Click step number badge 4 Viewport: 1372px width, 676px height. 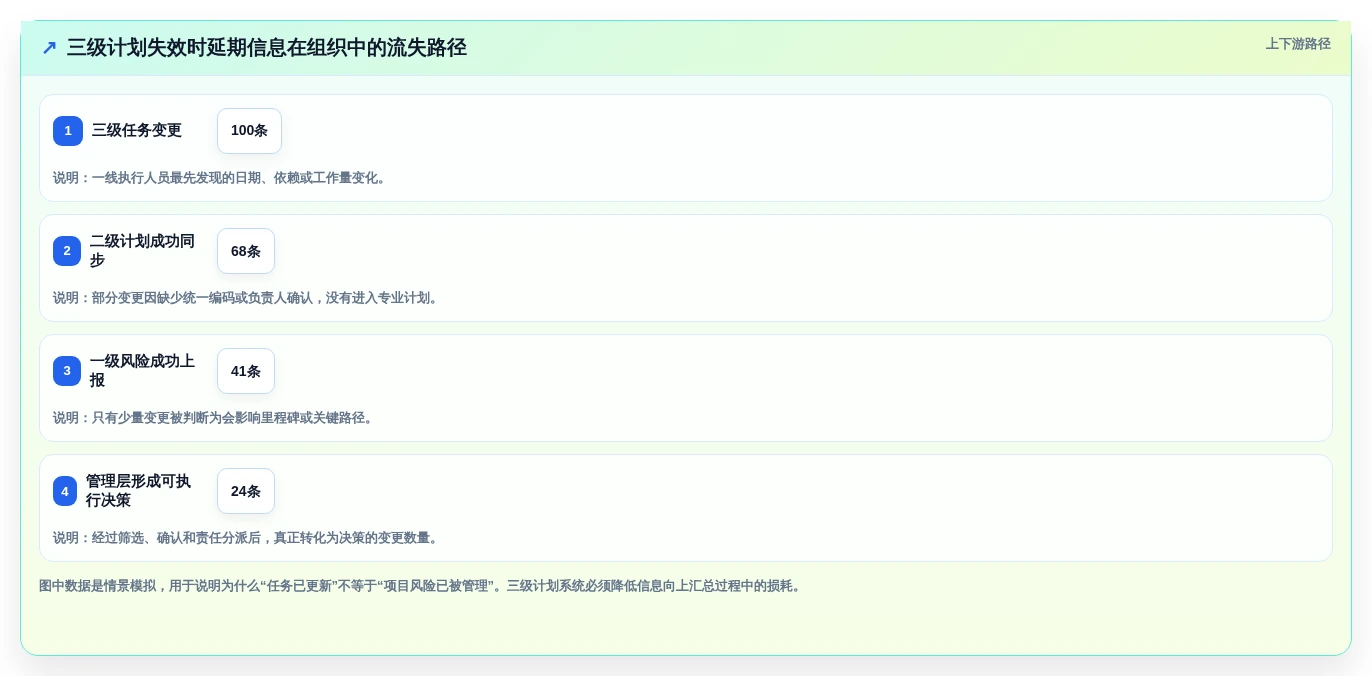[65, 491]
